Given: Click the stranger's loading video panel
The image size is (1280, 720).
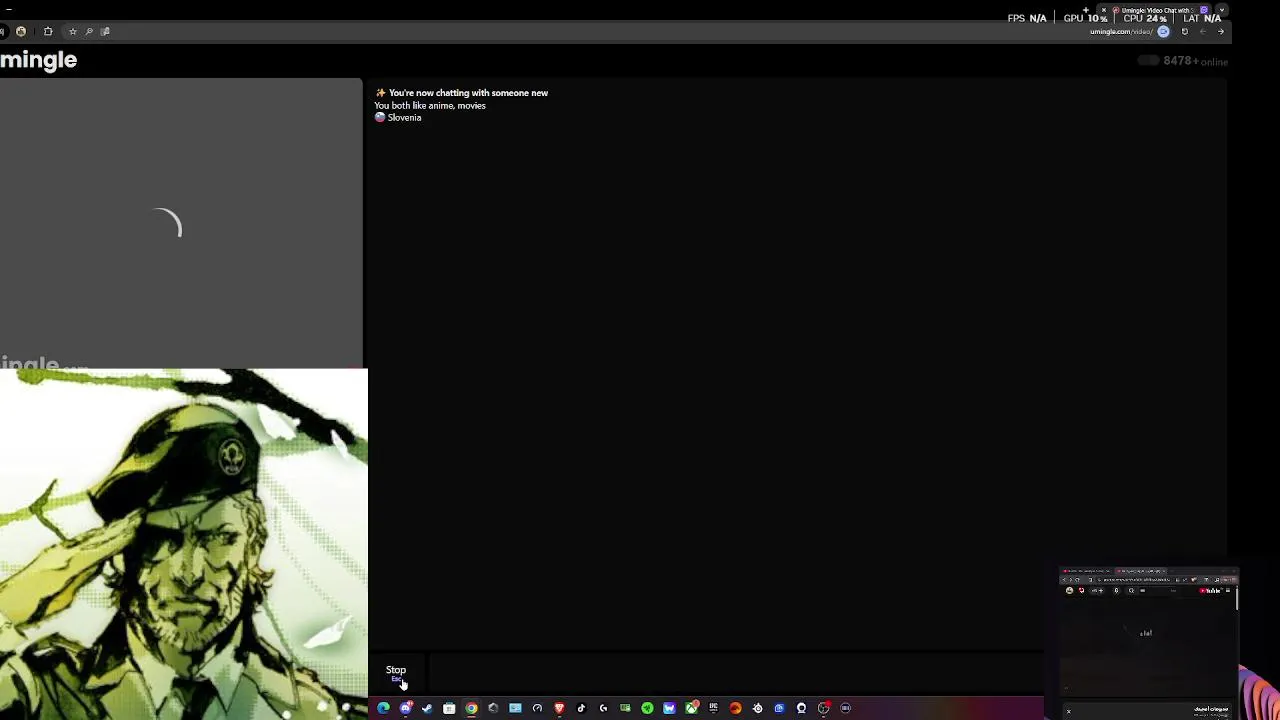Looking at the screenshot, I should (181, 223).
